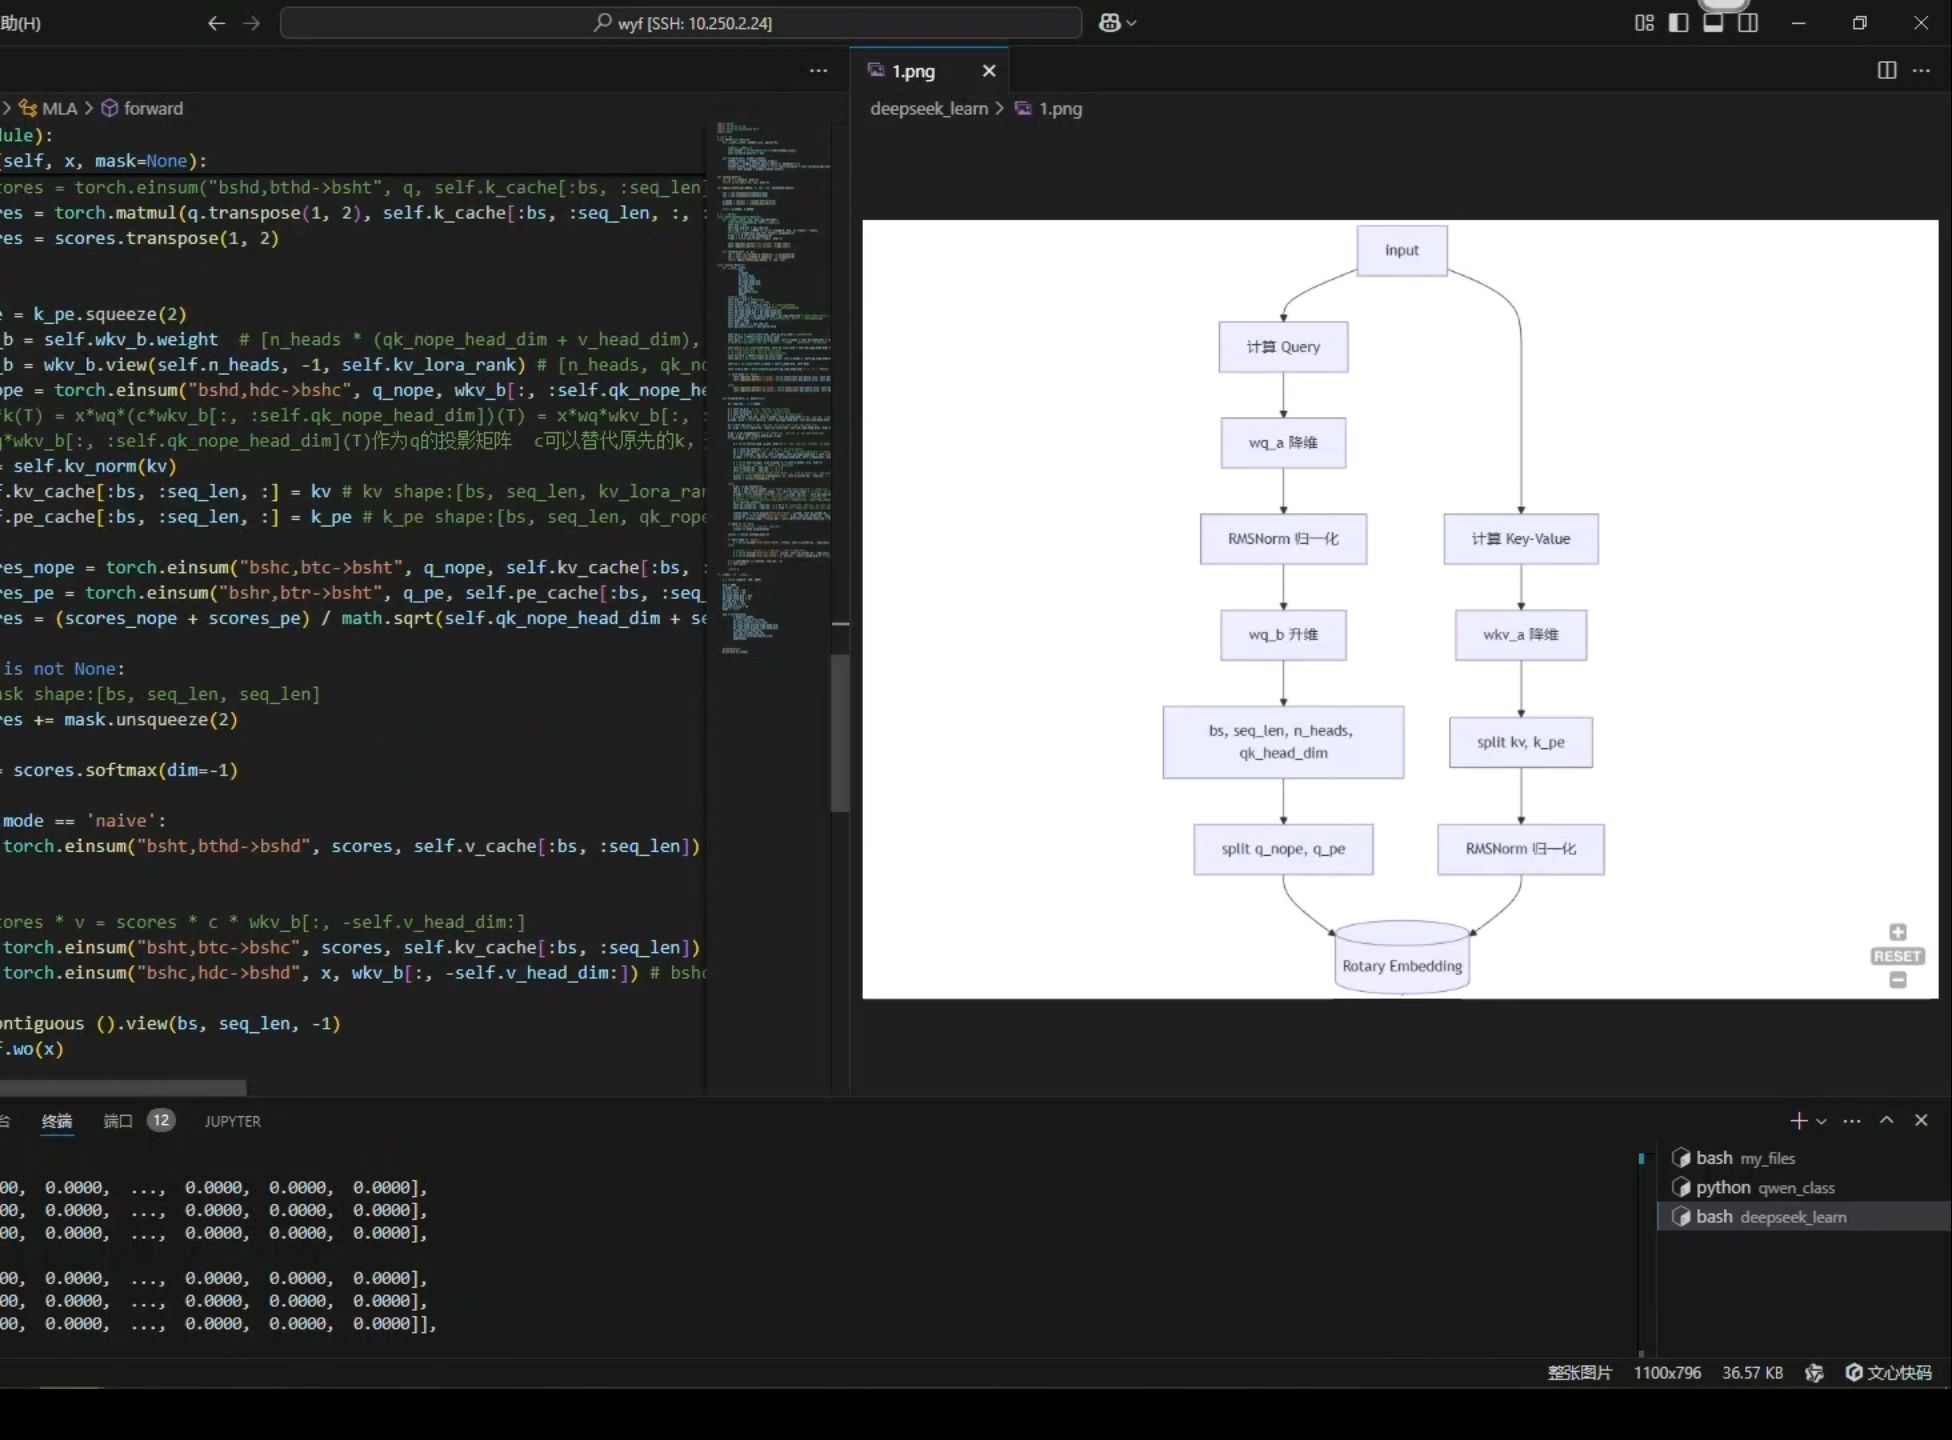1952x1440 pixels.
Task: Toggle the primary side bar visibility
Action: (x=1679, y=23)
